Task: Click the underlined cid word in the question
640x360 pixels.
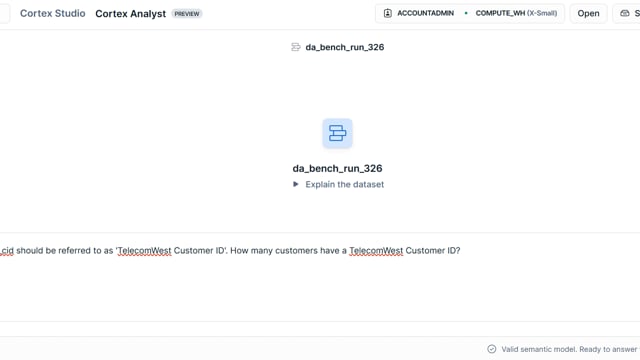Action: click(7, 251)
